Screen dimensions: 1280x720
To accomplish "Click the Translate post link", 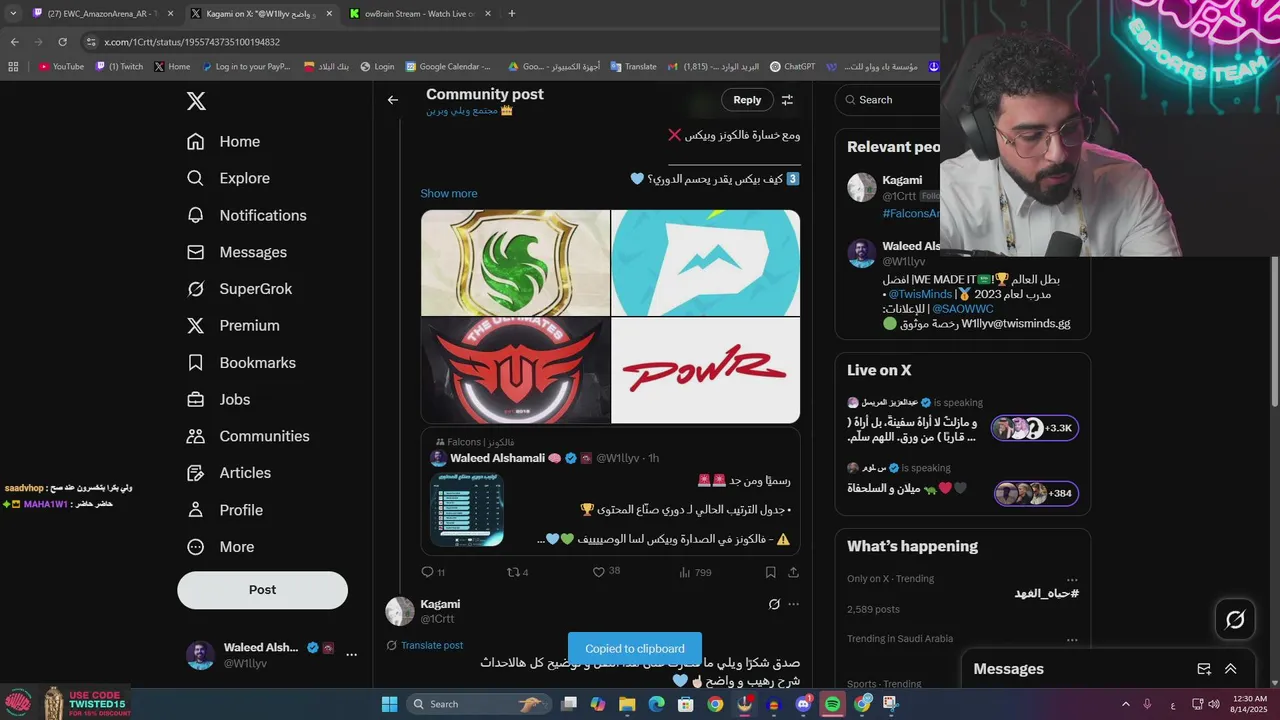I will (432, 646).
